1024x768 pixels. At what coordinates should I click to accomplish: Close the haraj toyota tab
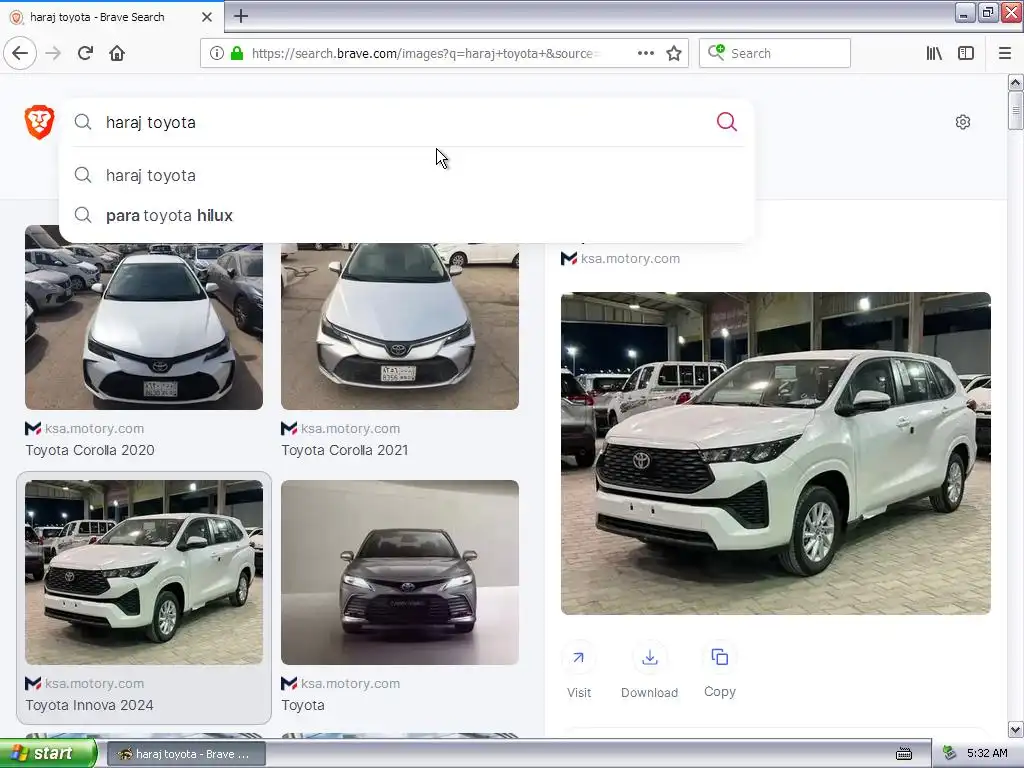206,17
